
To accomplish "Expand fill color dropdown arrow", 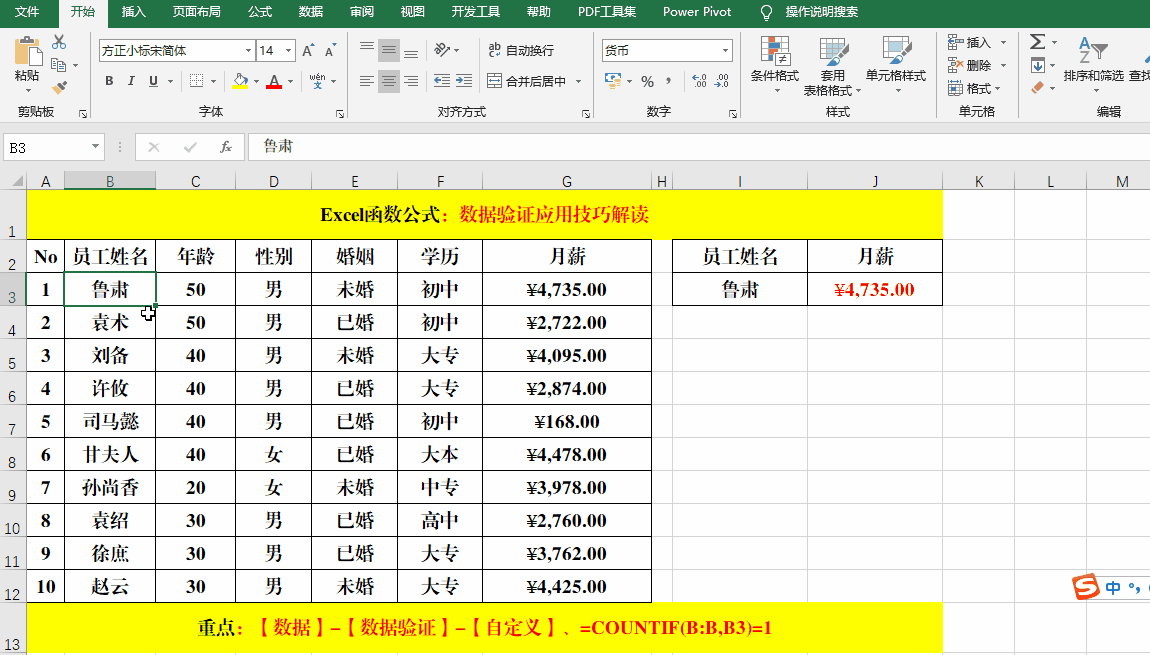I will click(256, 81).
